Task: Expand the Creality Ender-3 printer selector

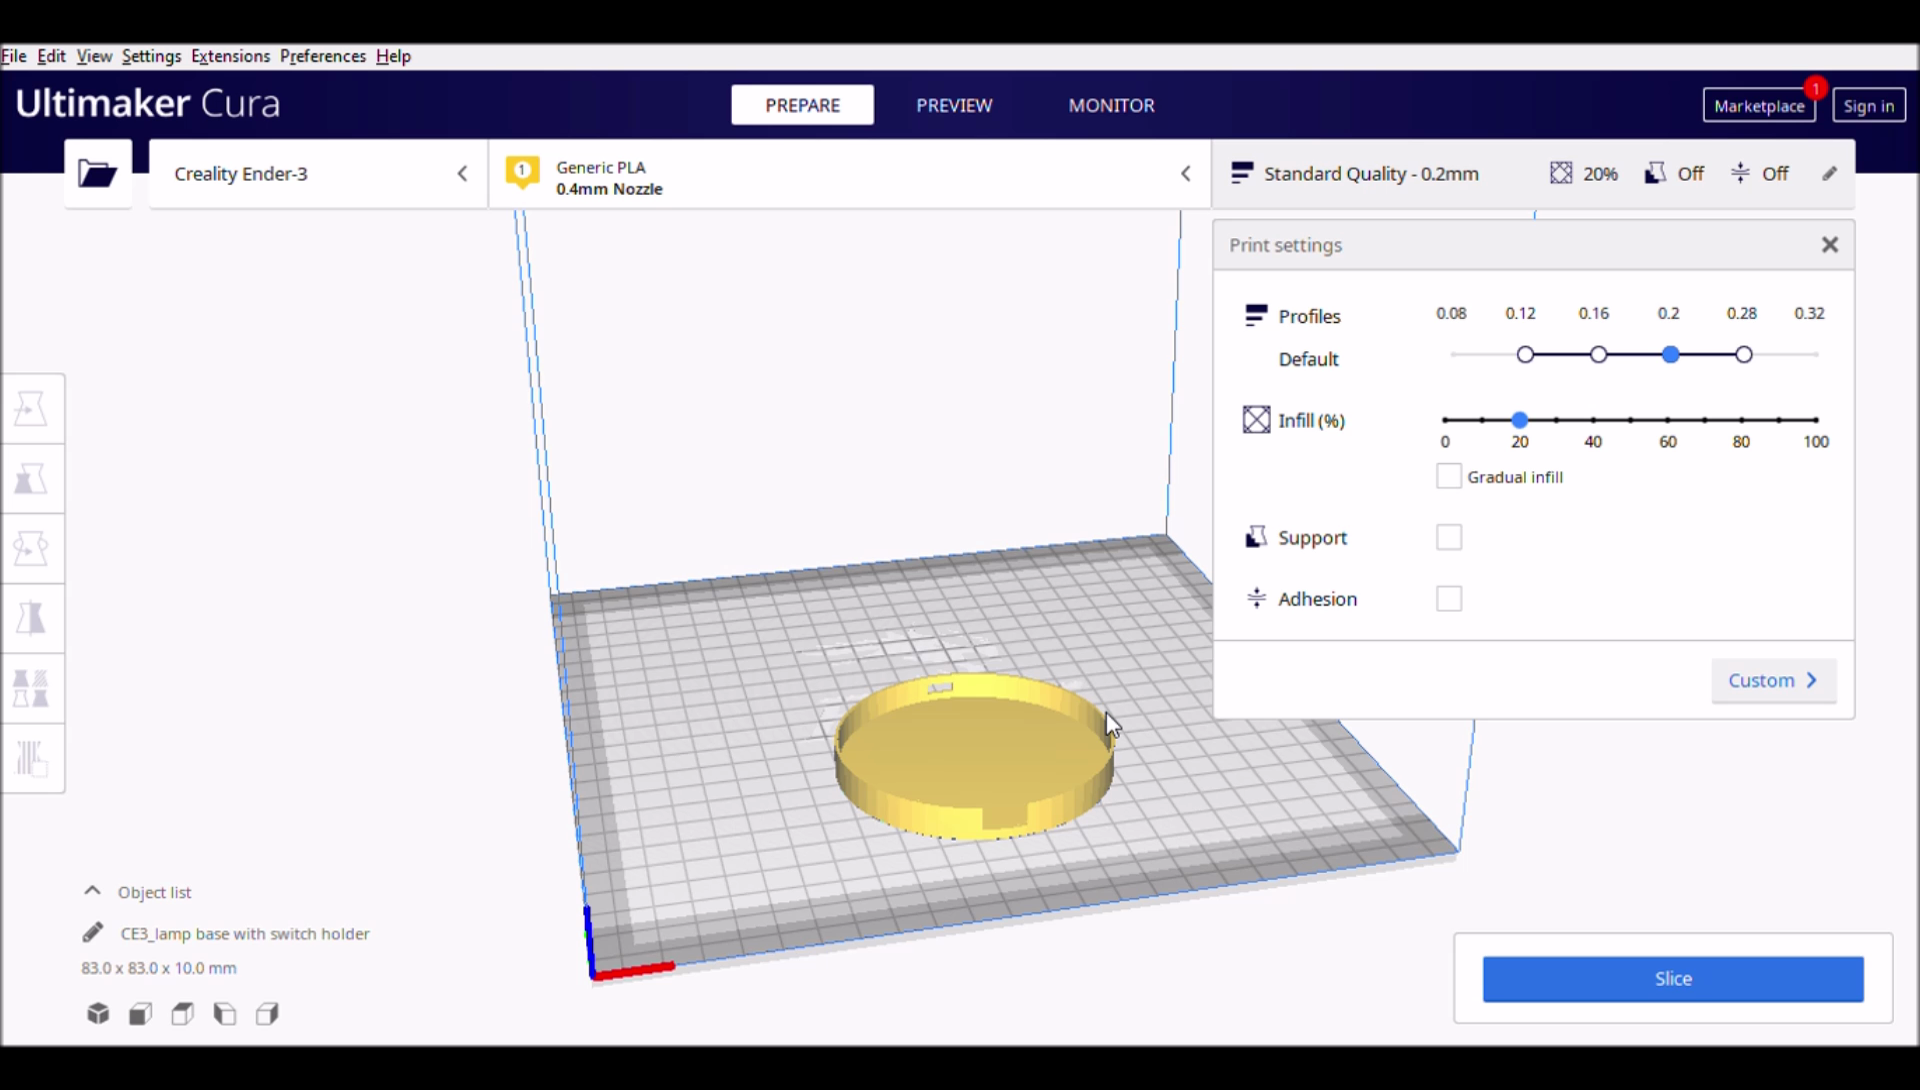Action: pyautogui.click(x=317, y=174)
